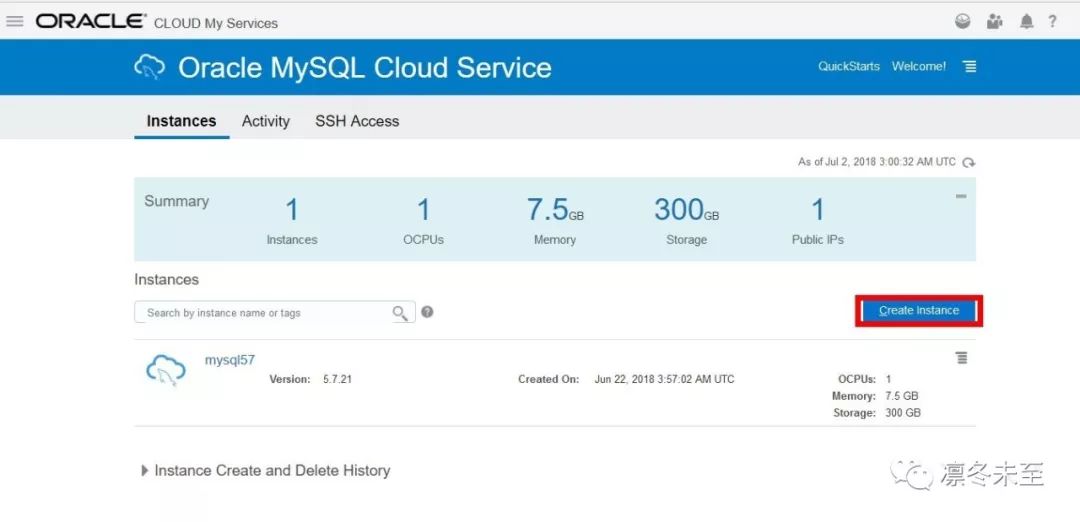The image size is (1080, 522).
Task: Open search help icon next to search box
Action: pyautogui.click(x=427, y=312)
